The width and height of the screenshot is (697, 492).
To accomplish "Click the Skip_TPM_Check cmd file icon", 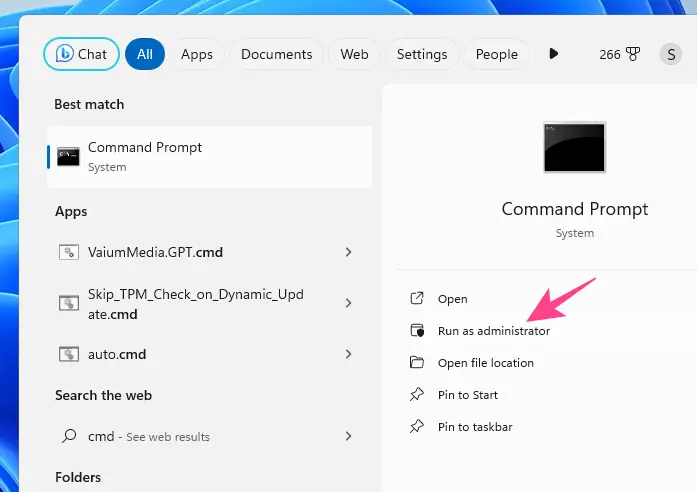I will 69,303.
